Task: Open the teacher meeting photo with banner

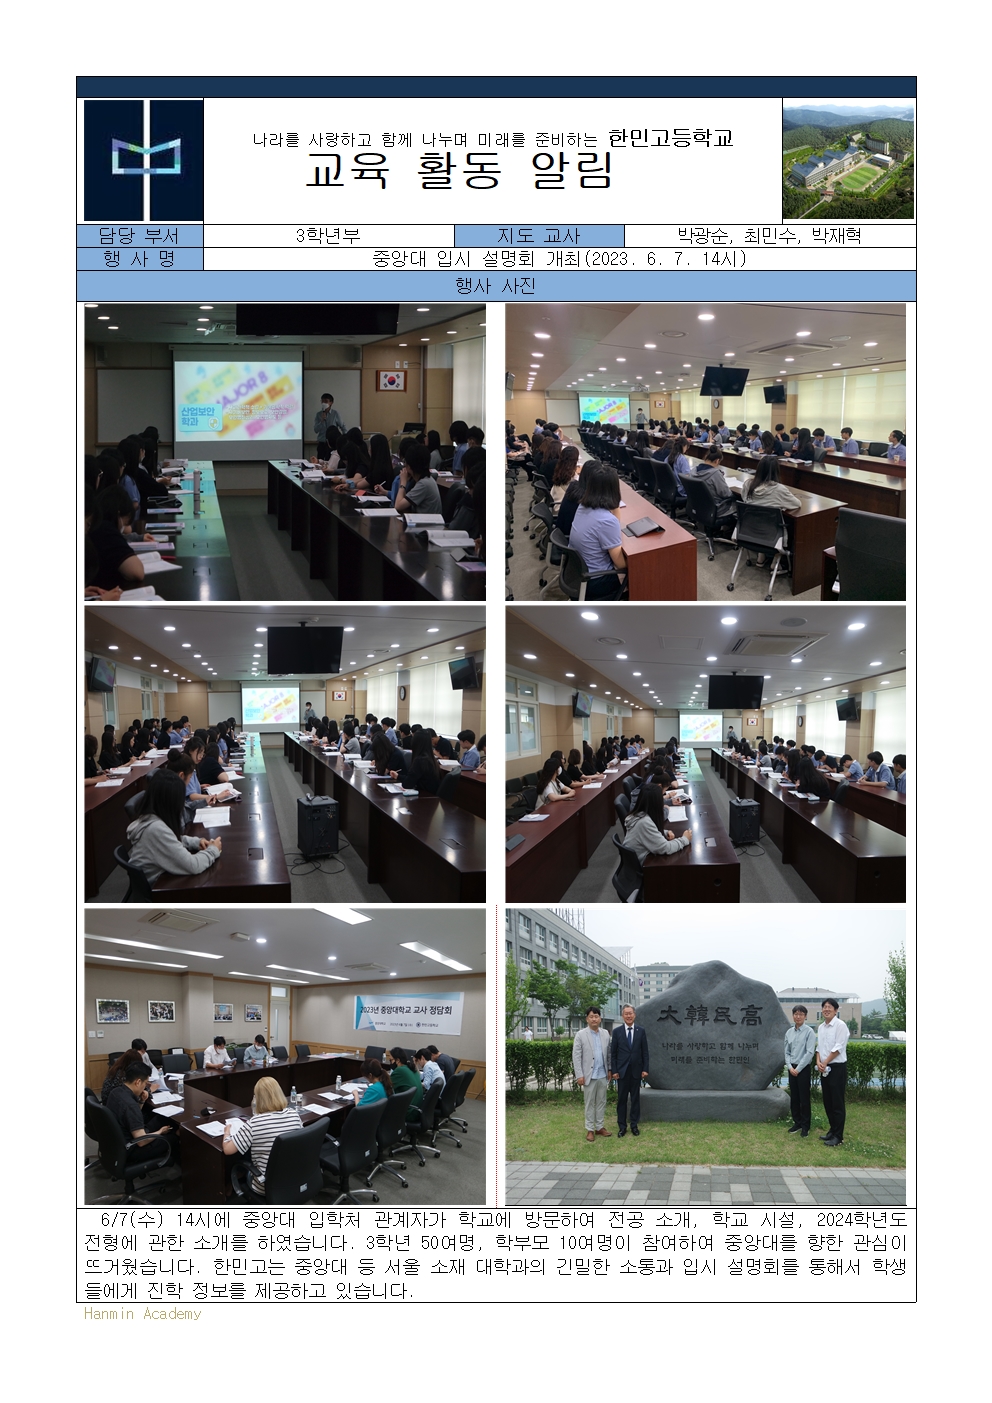Action: 285,1056
